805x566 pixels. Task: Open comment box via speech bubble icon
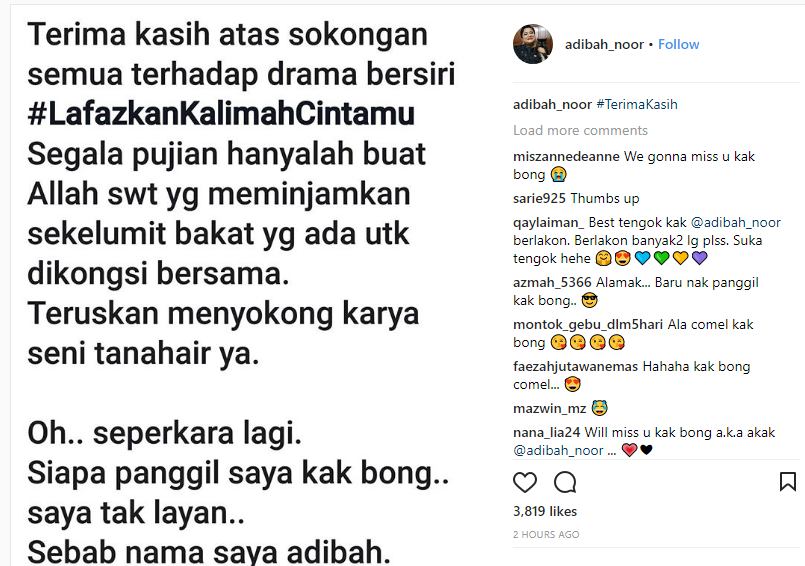point(565,482)
